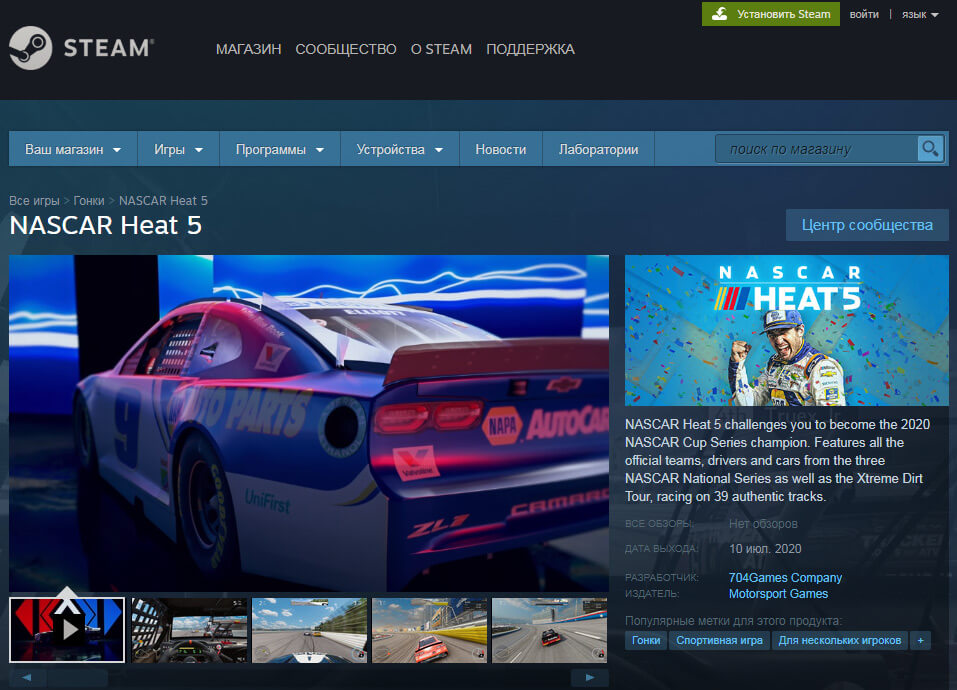The image size is (957, 690).
Task: Expand the Устройства dropdown menu
Action: (x=400, y=149)
